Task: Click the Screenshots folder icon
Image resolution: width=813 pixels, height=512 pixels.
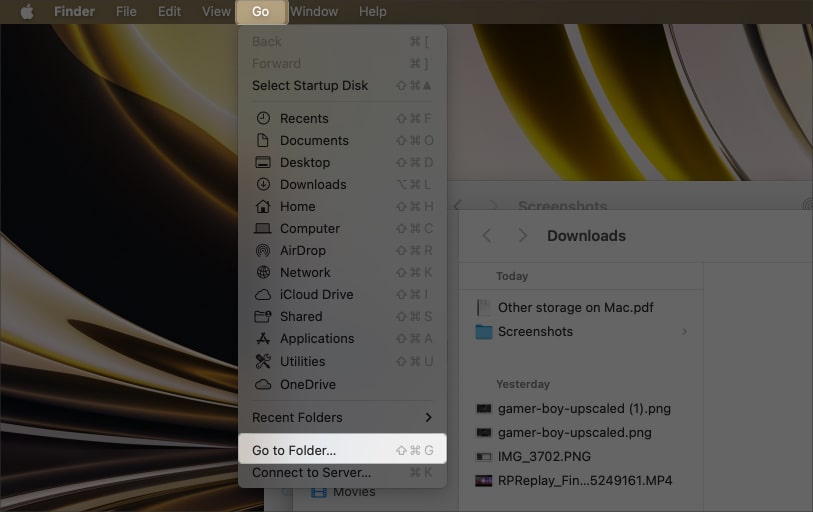Action: coord(484,332)
